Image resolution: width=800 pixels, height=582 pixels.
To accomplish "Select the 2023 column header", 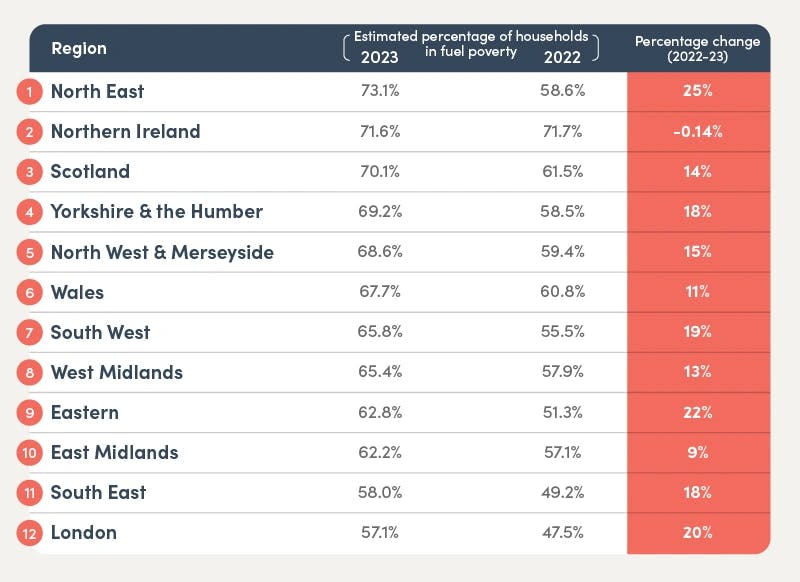I will [379, 56].
